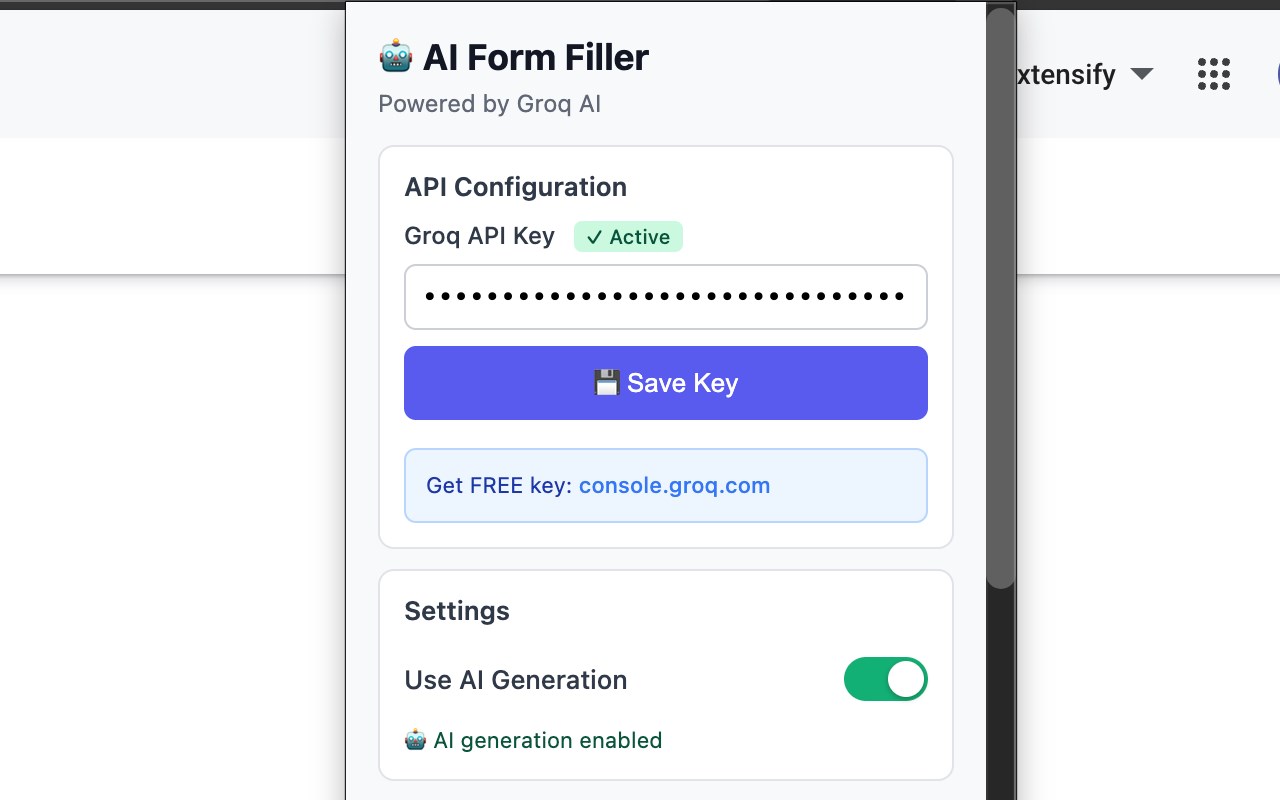
Task: Click the popup's vertical scrollbar thumb
Action: point(1000,300)
